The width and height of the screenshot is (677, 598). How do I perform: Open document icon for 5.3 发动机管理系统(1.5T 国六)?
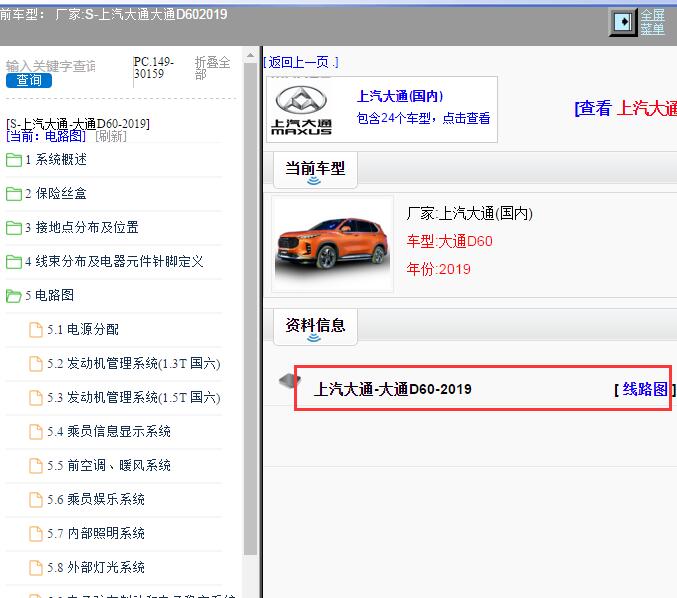36,398
